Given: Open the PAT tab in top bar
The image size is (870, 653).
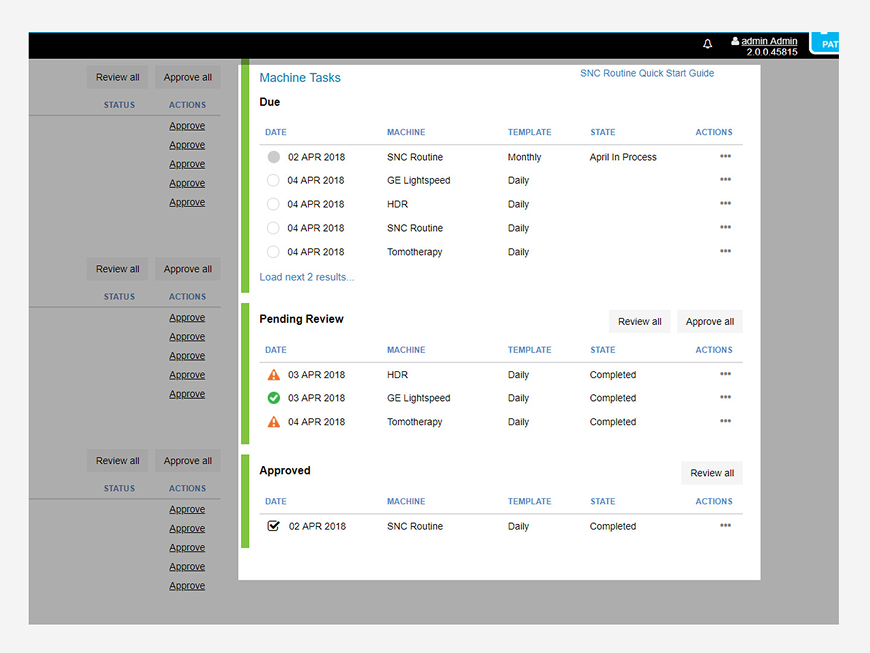Looking at the screenshot, I should click(x=825, y=43).
